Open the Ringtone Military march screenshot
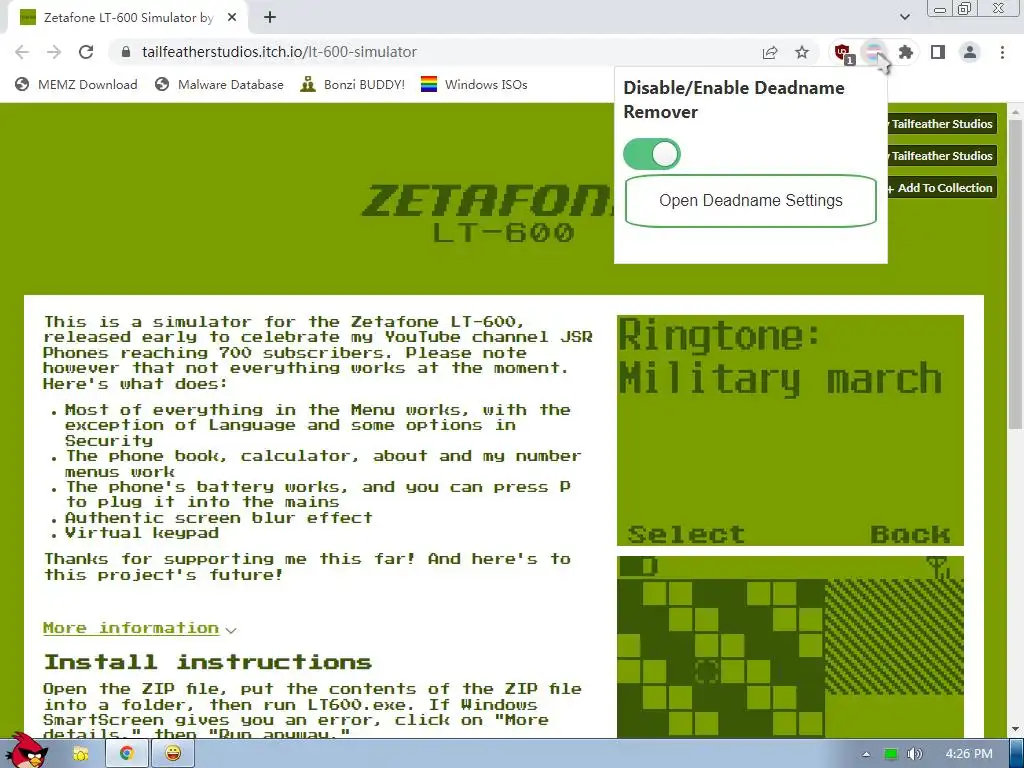The image size is (1024, 768). point(790,430)
